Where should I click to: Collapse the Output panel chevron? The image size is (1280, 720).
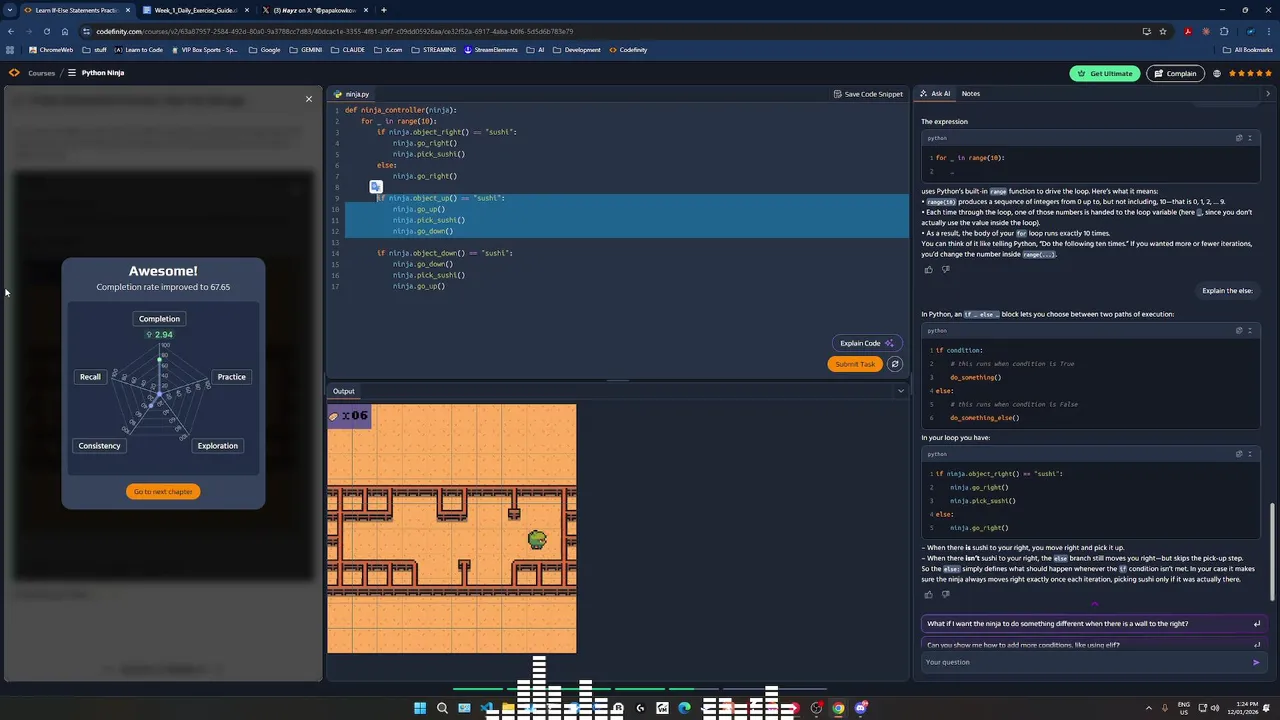900,391
